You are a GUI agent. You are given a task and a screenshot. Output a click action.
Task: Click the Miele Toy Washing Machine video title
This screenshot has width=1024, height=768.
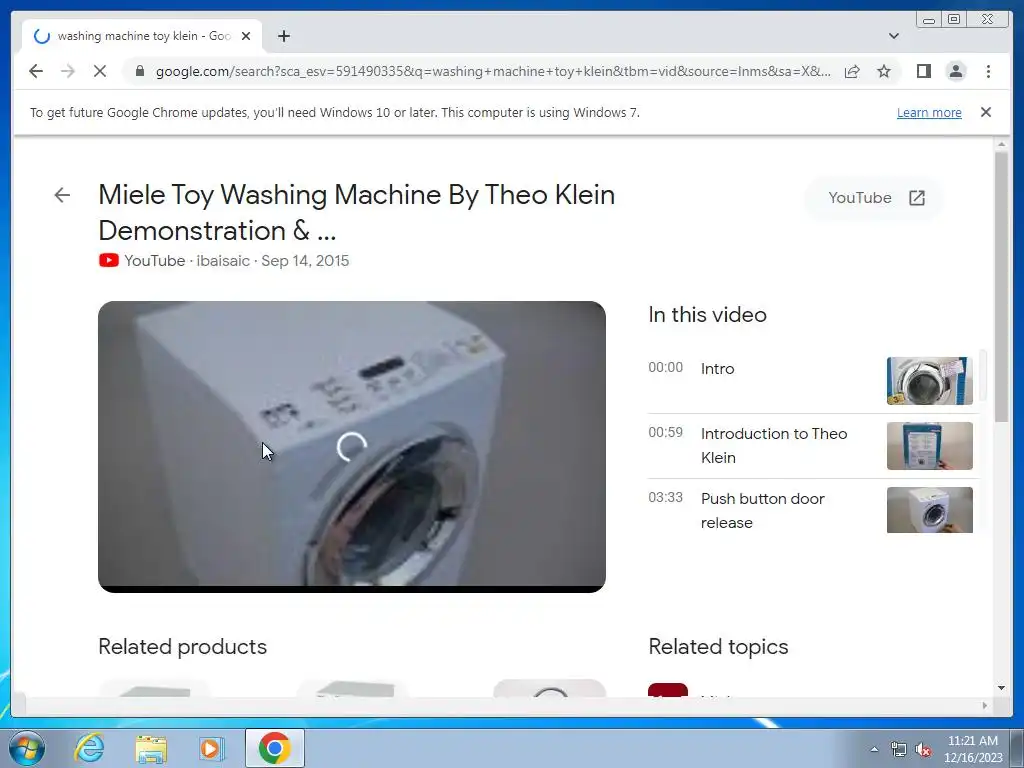point(357,212)
